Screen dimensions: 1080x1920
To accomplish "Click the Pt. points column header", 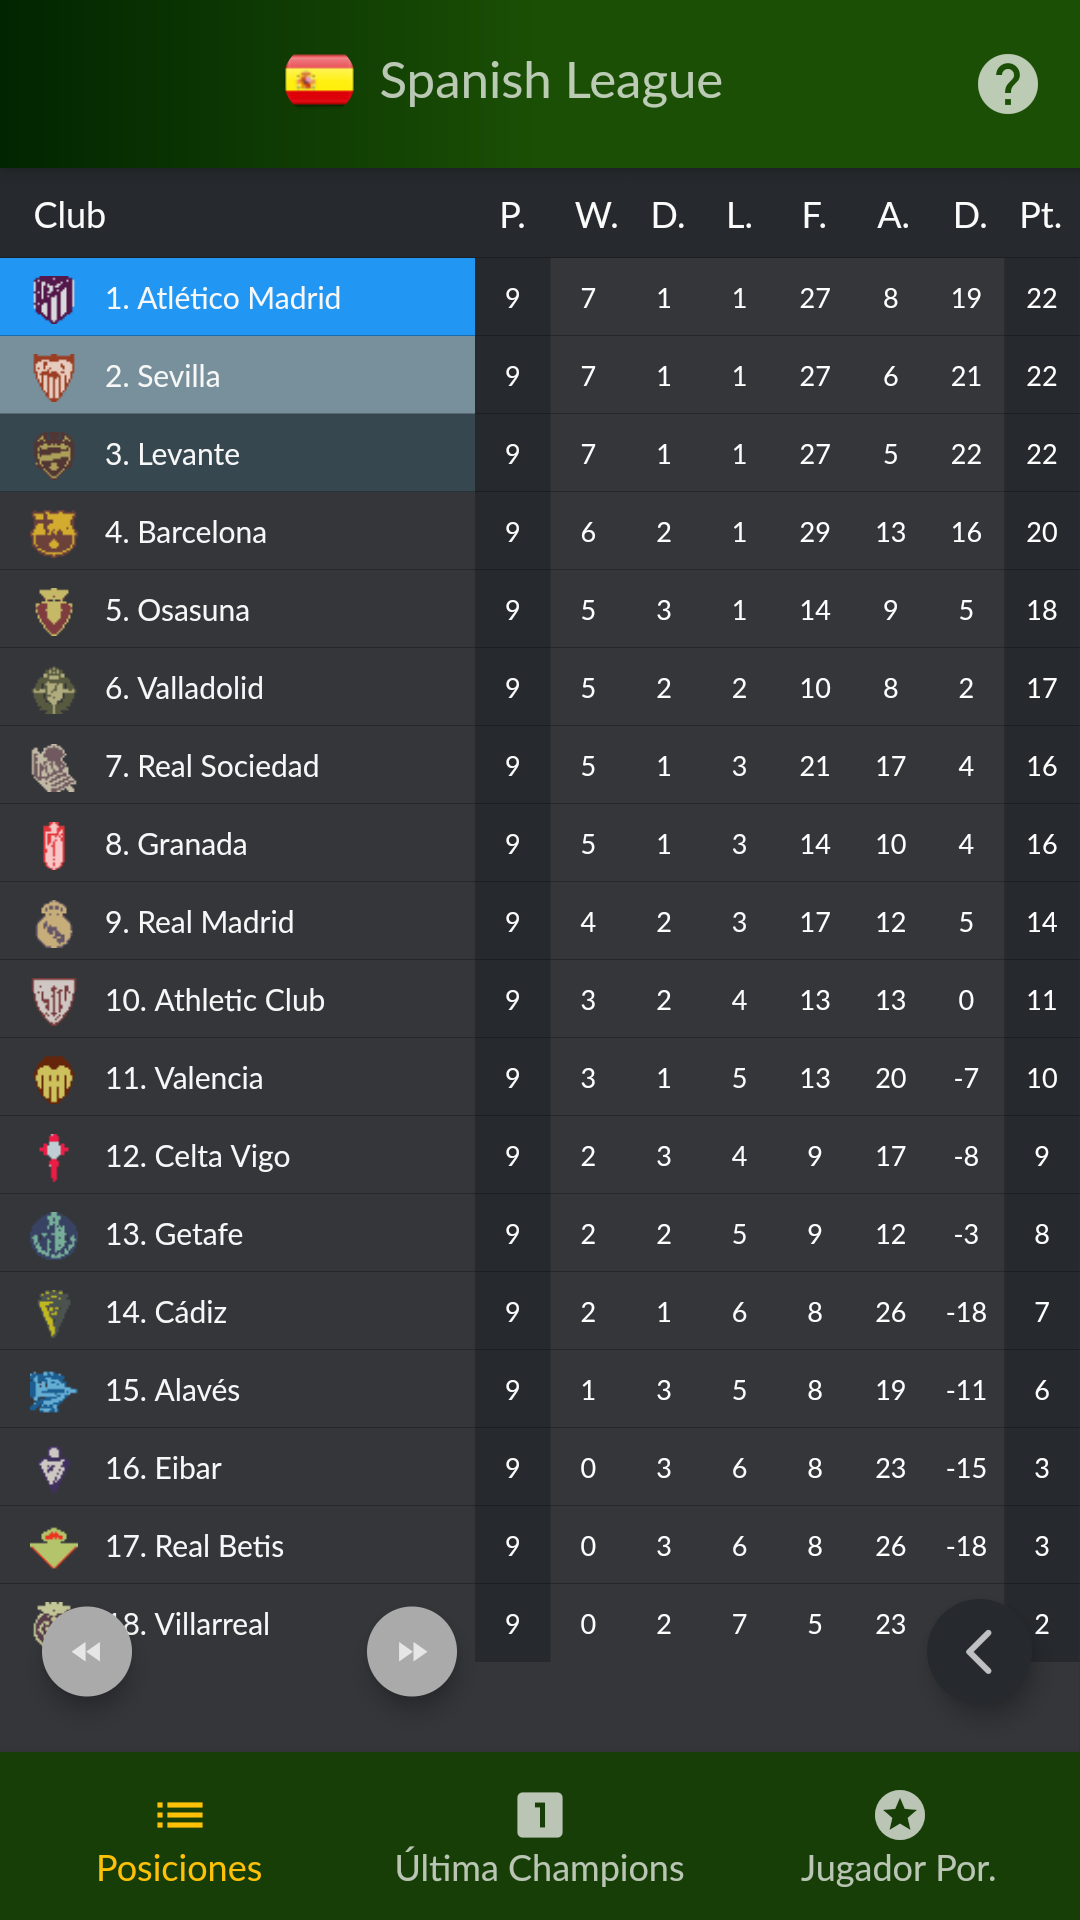I will tap(1041, 215).
